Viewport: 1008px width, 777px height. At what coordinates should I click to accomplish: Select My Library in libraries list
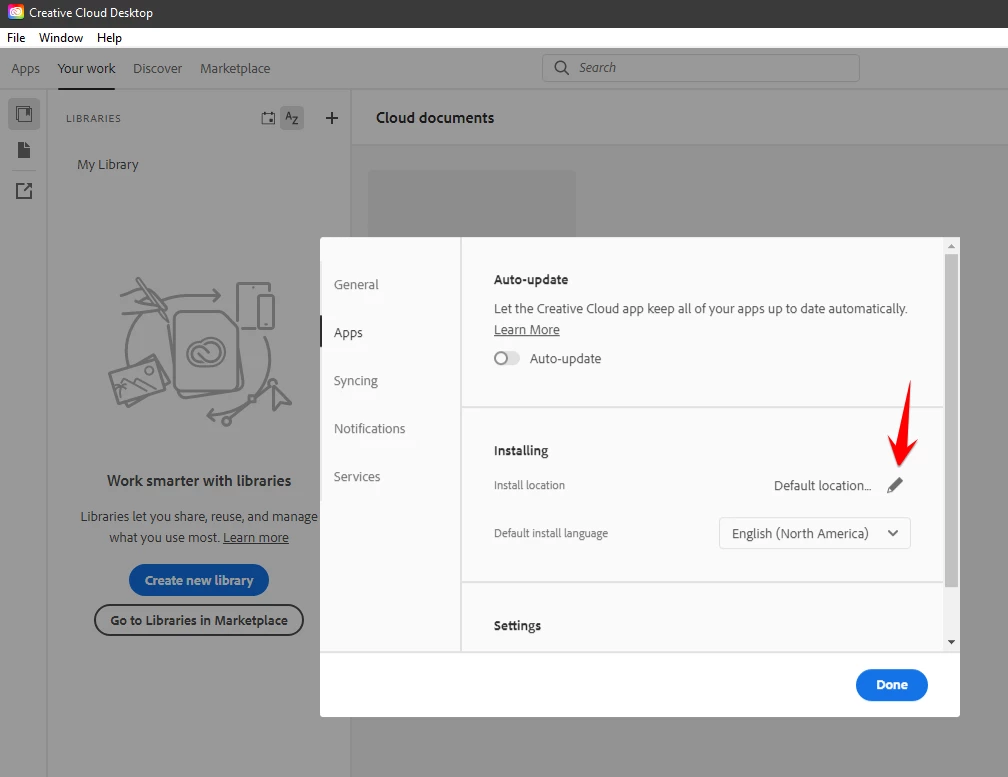(x=108, y=165)
